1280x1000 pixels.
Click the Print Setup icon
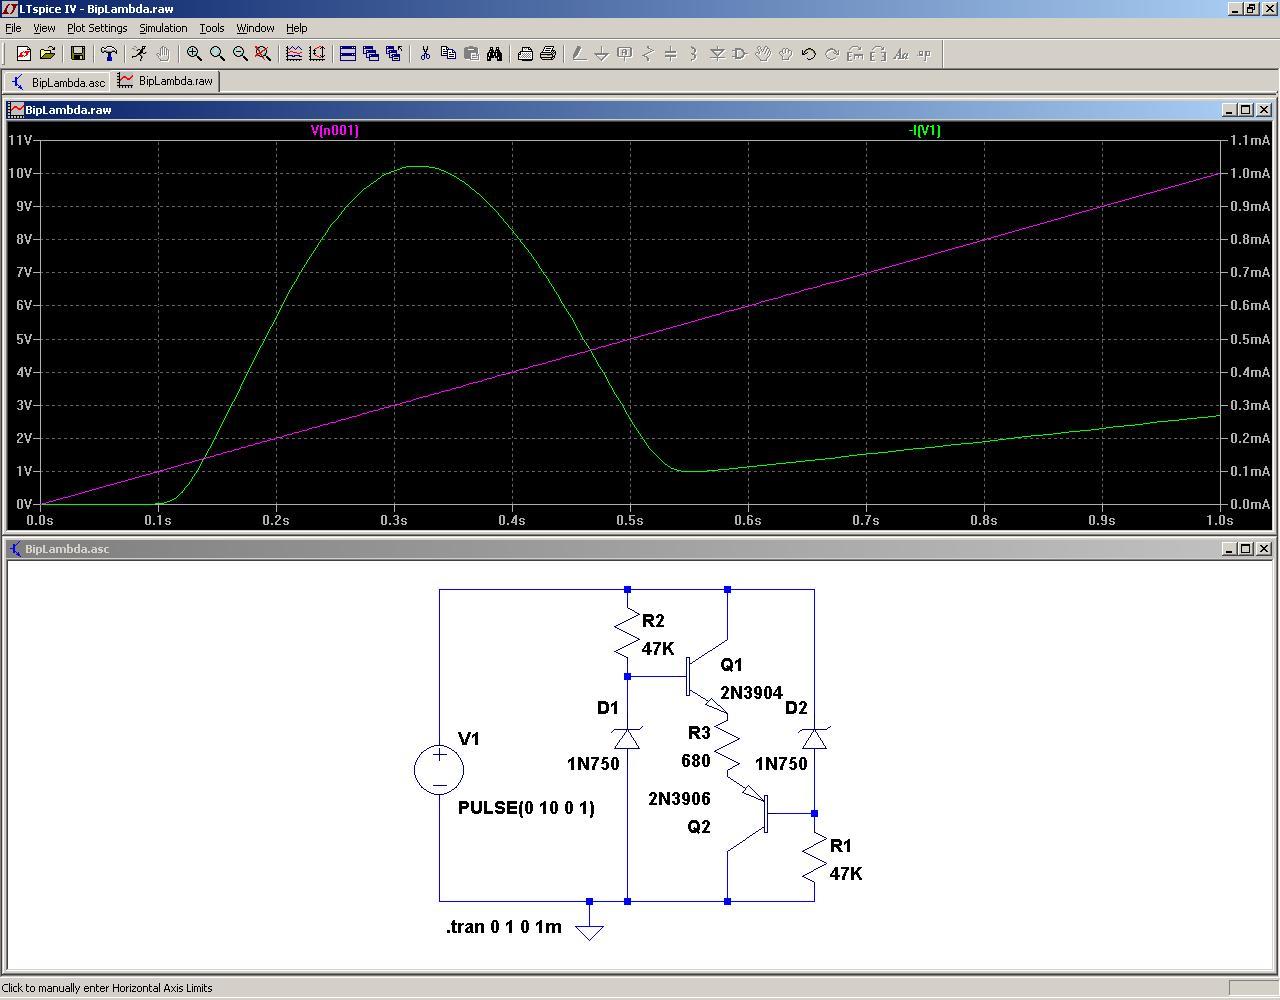click(525, 54)
